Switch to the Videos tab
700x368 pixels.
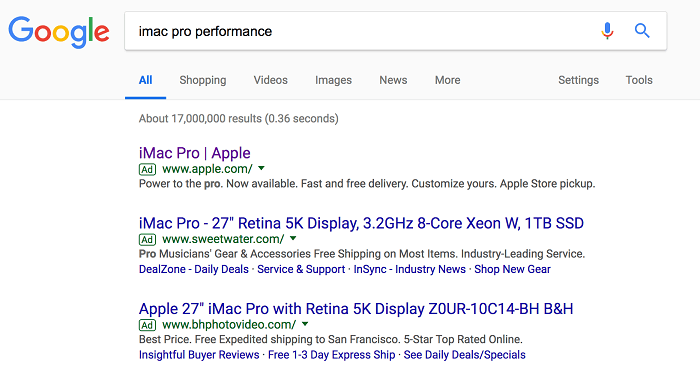[x=271, y=80]
